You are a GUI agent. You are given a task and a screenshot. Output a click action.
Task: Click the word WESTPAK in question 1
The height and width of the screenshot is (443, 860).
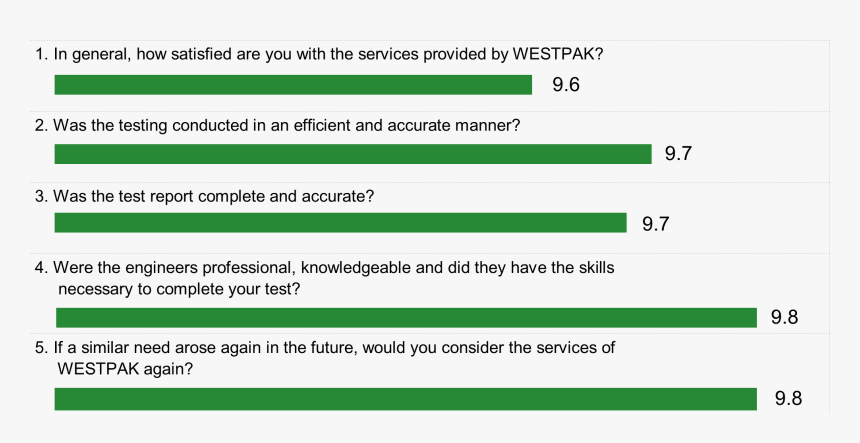pos(565,54)
